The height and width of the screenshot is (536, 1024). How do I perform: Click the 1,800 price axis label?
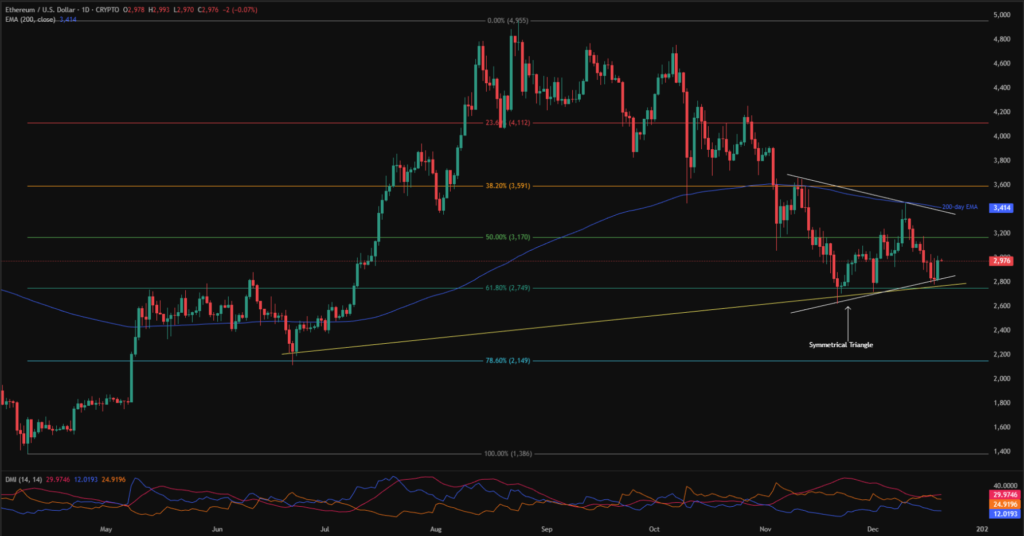1002,403
